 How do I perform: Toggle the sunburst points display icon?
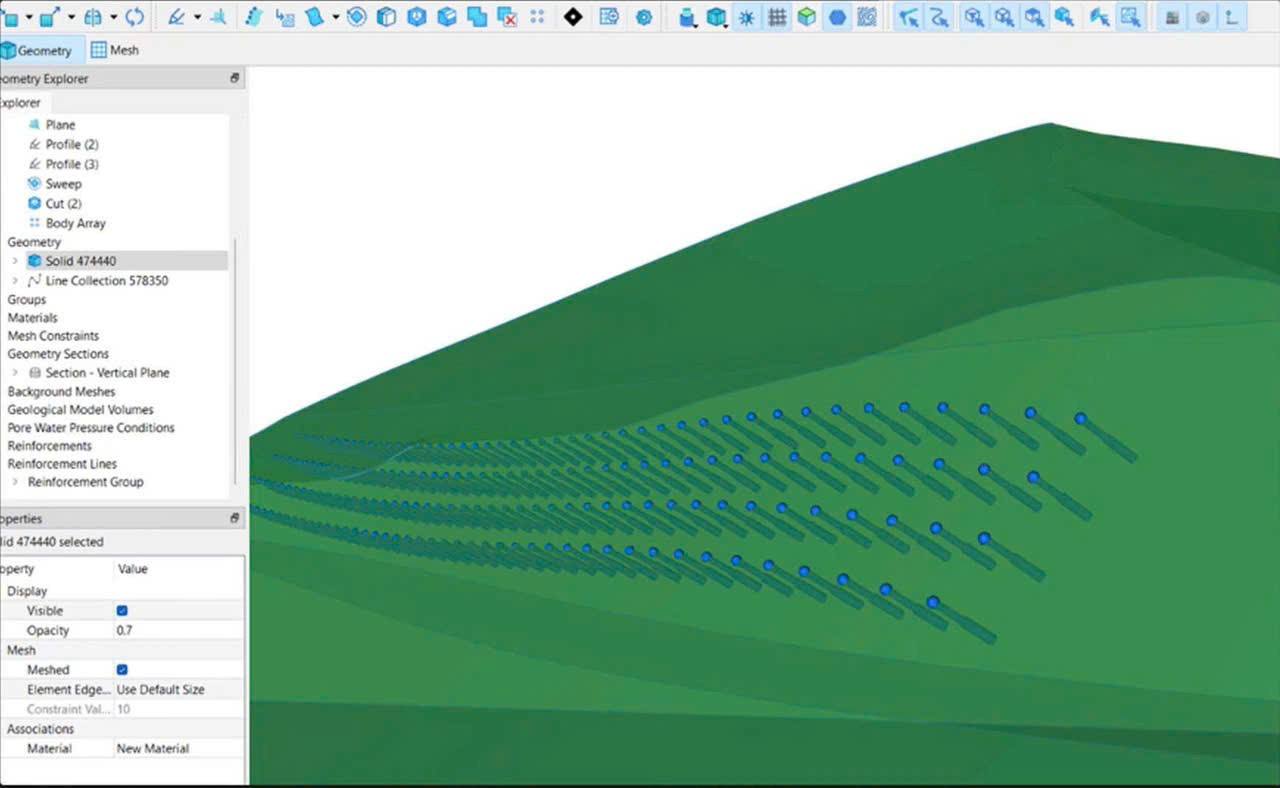click(746, 16)
